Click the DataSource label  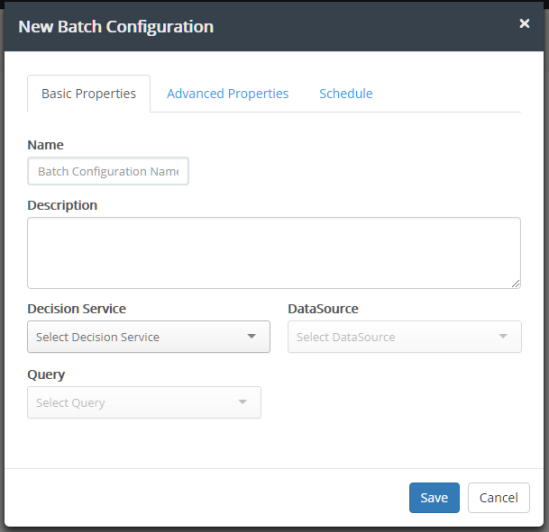(x=323, y=309)
